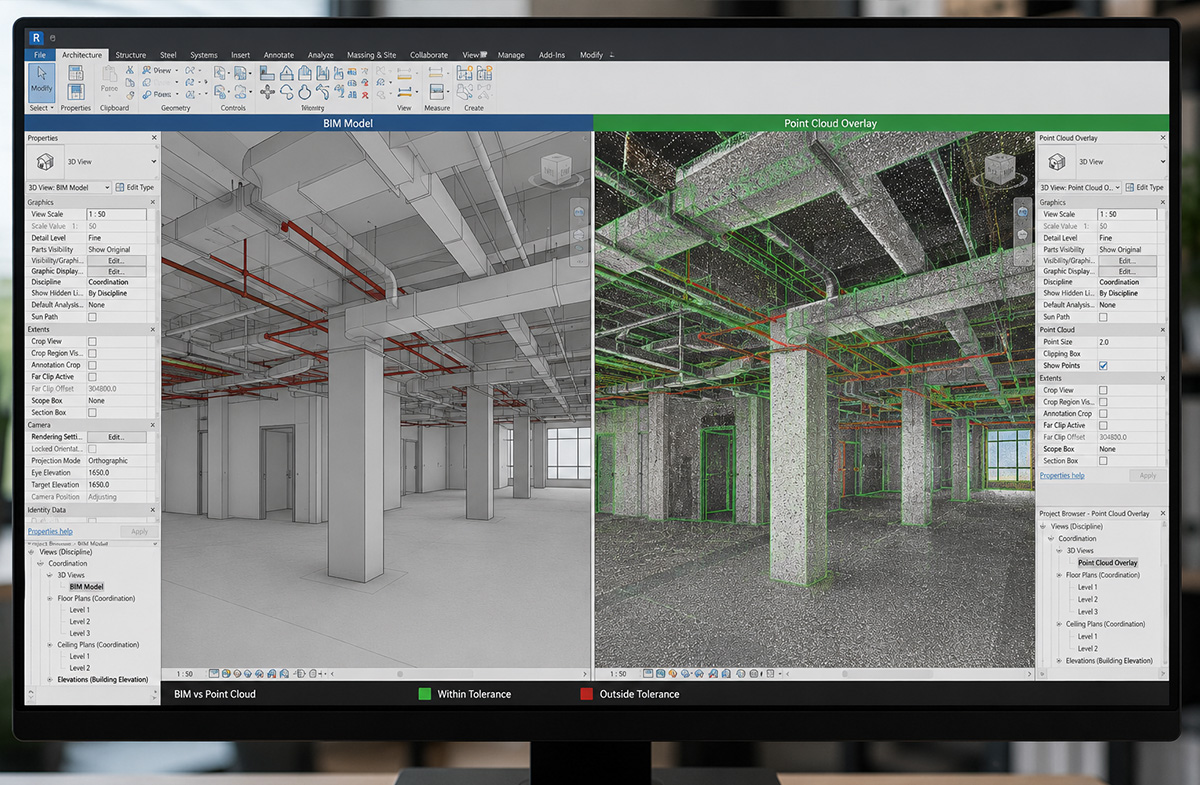Open Properties help link in left panel
Image resolution: width=1200 pixels, height=785 pixels.
tap(50, 531)
